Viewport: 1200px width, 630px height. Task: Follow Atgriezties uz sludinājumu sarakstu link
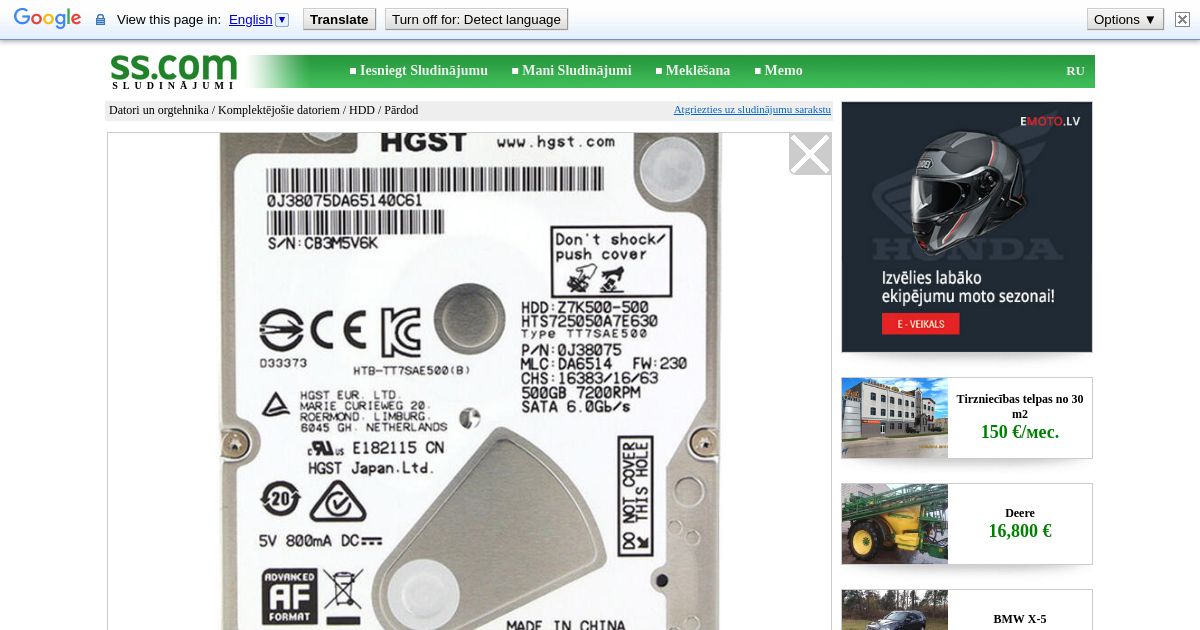(x=752, y=110)
